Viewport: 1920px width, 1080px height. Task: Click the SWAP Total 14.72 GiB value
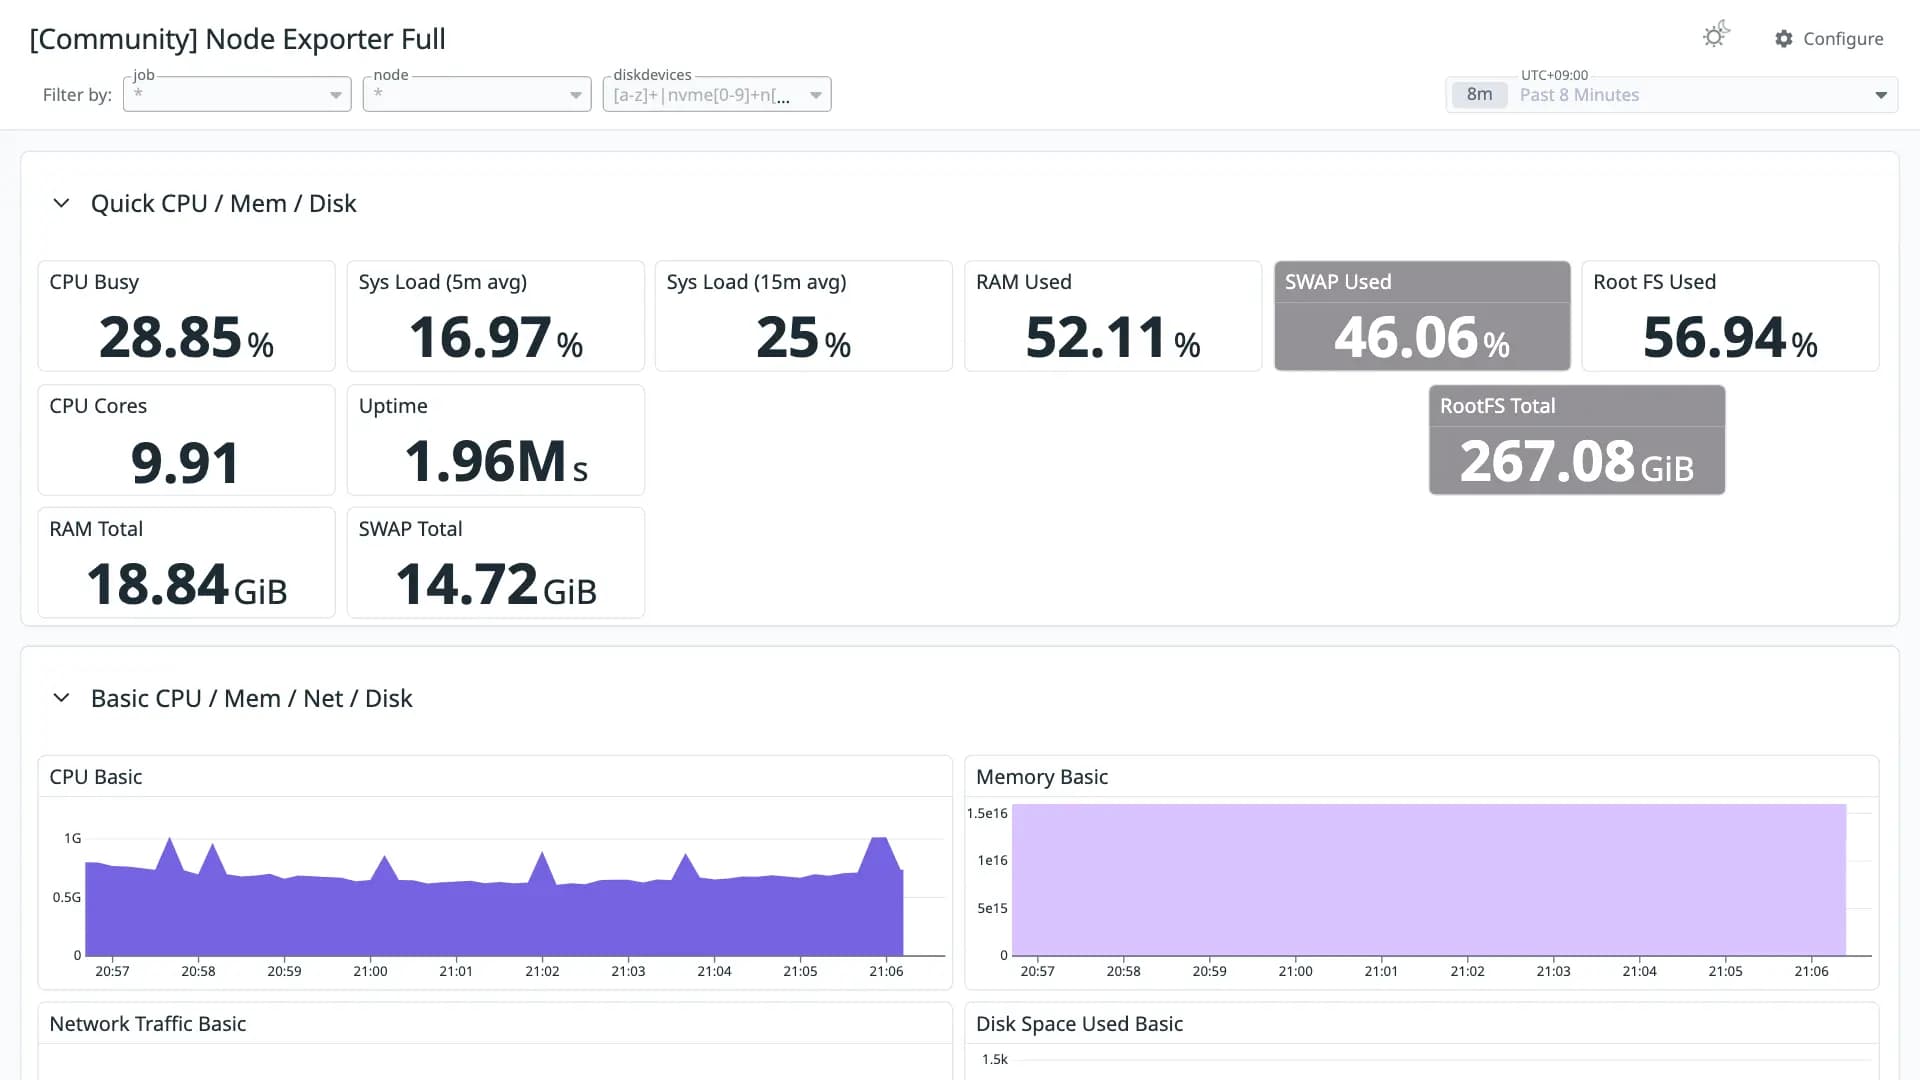(x=496, y=585)
